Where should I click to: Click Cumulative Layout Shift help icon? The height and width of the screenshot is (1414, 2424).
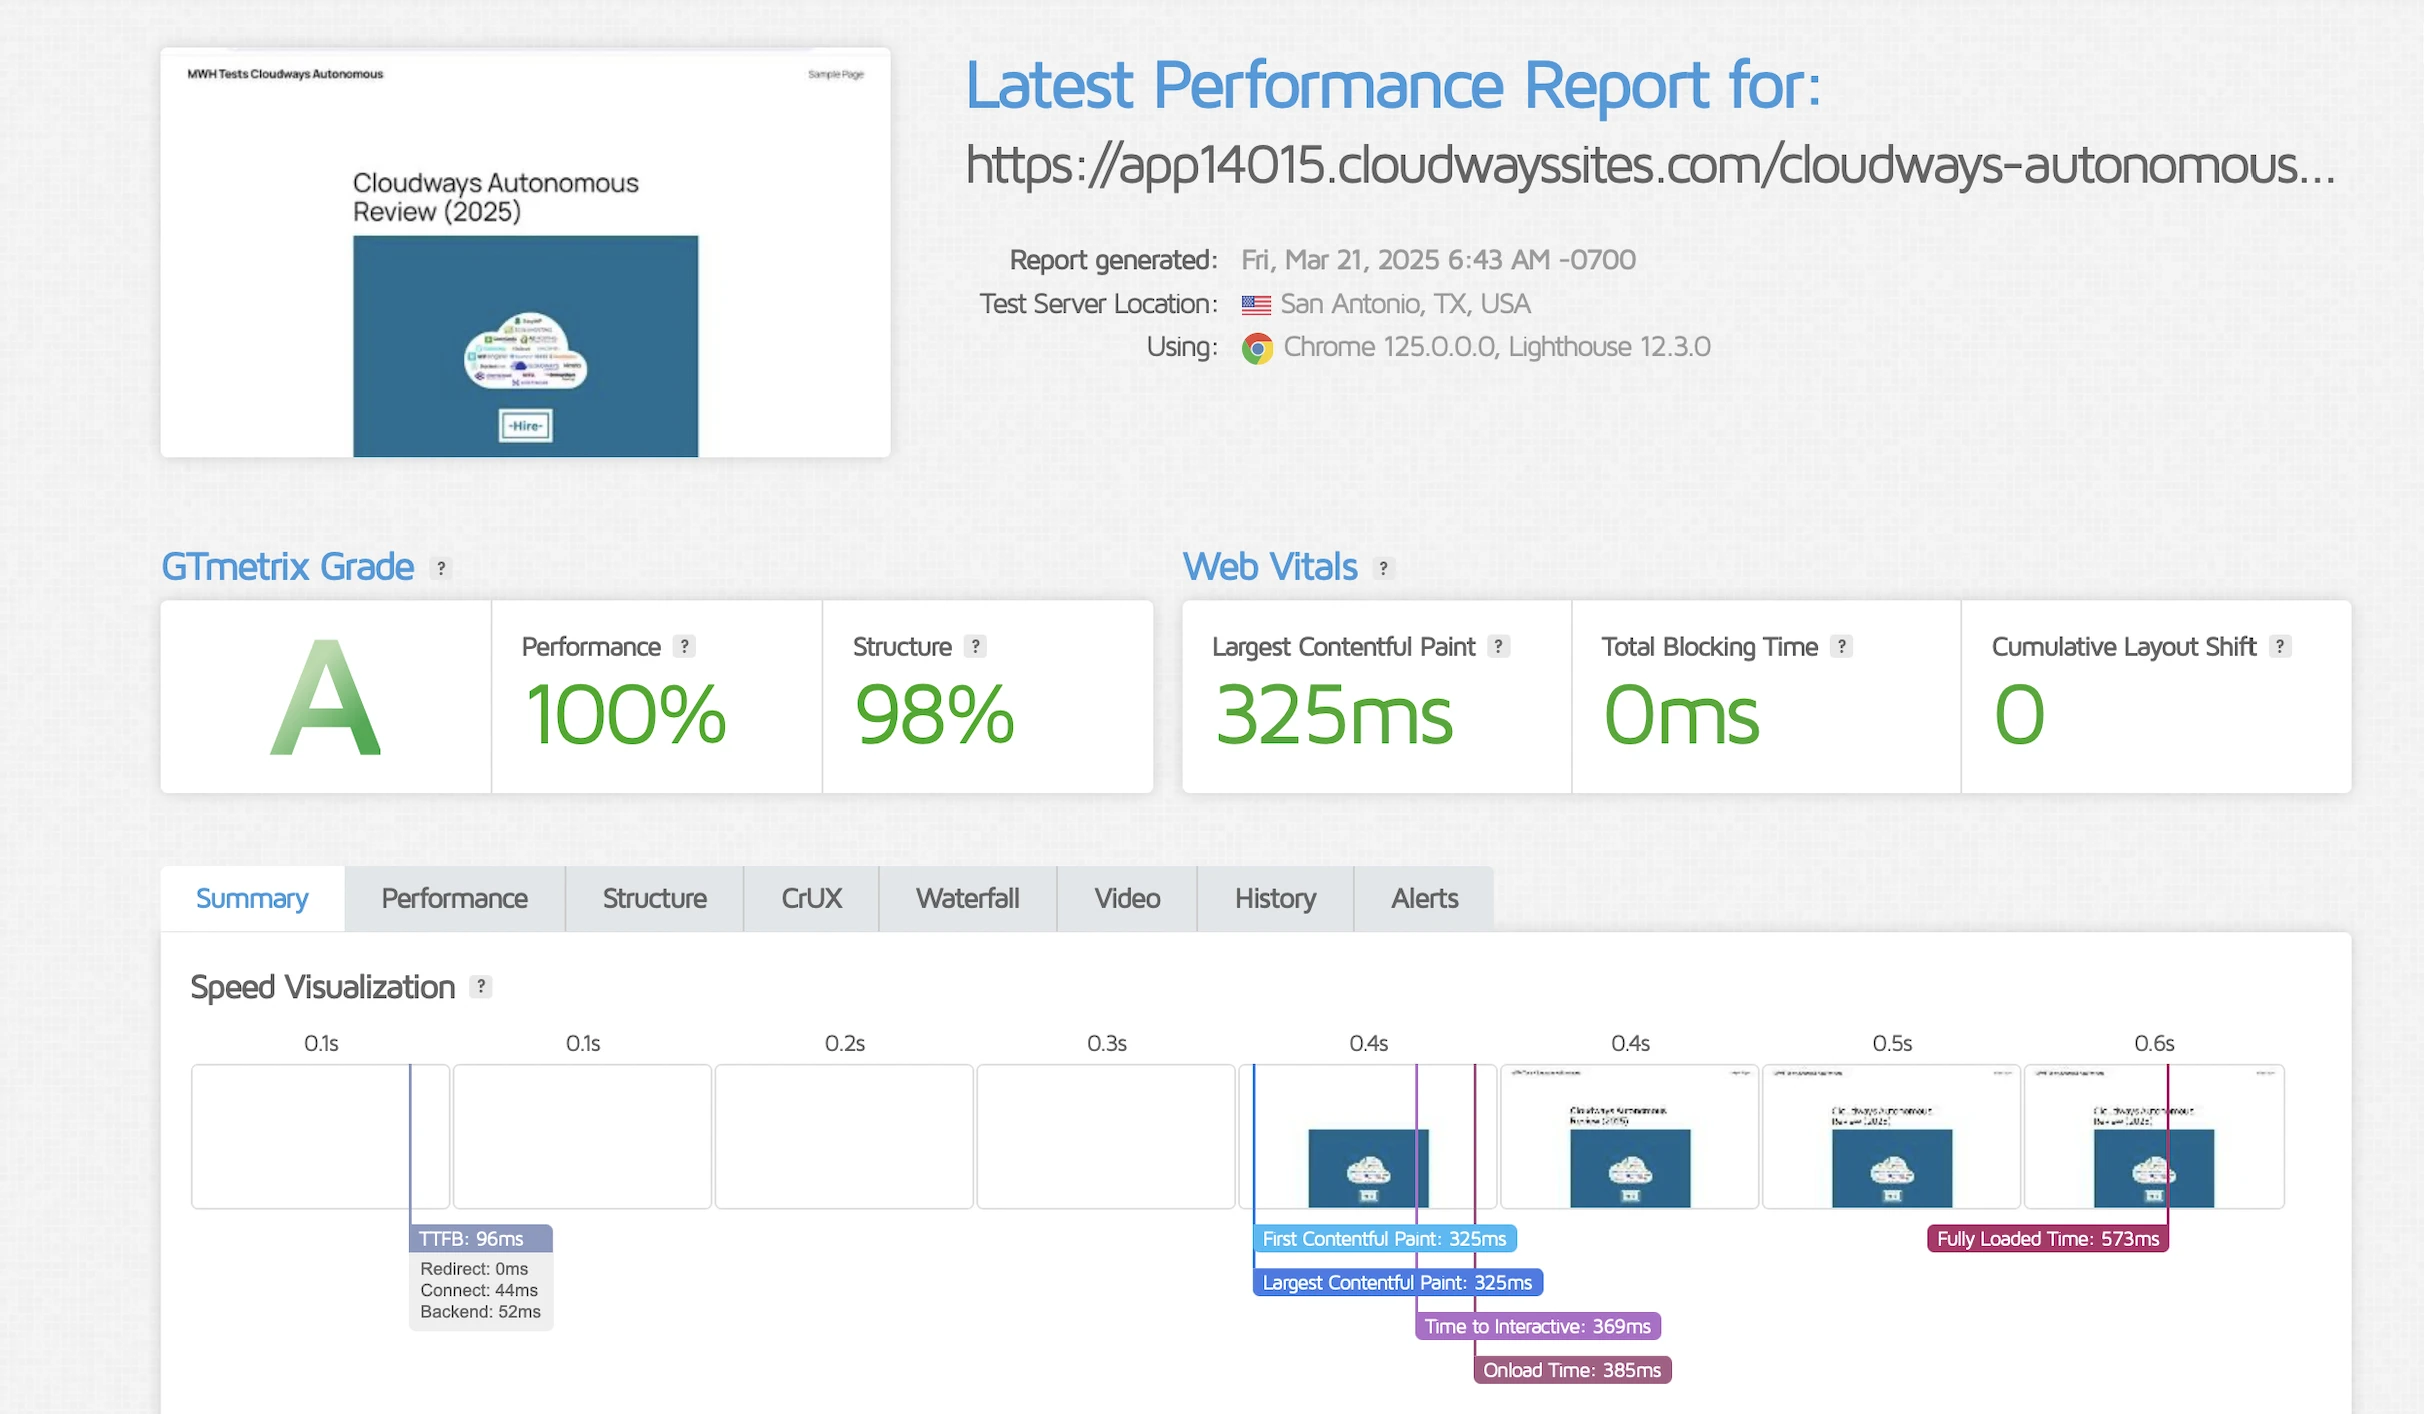[2280, 647]
